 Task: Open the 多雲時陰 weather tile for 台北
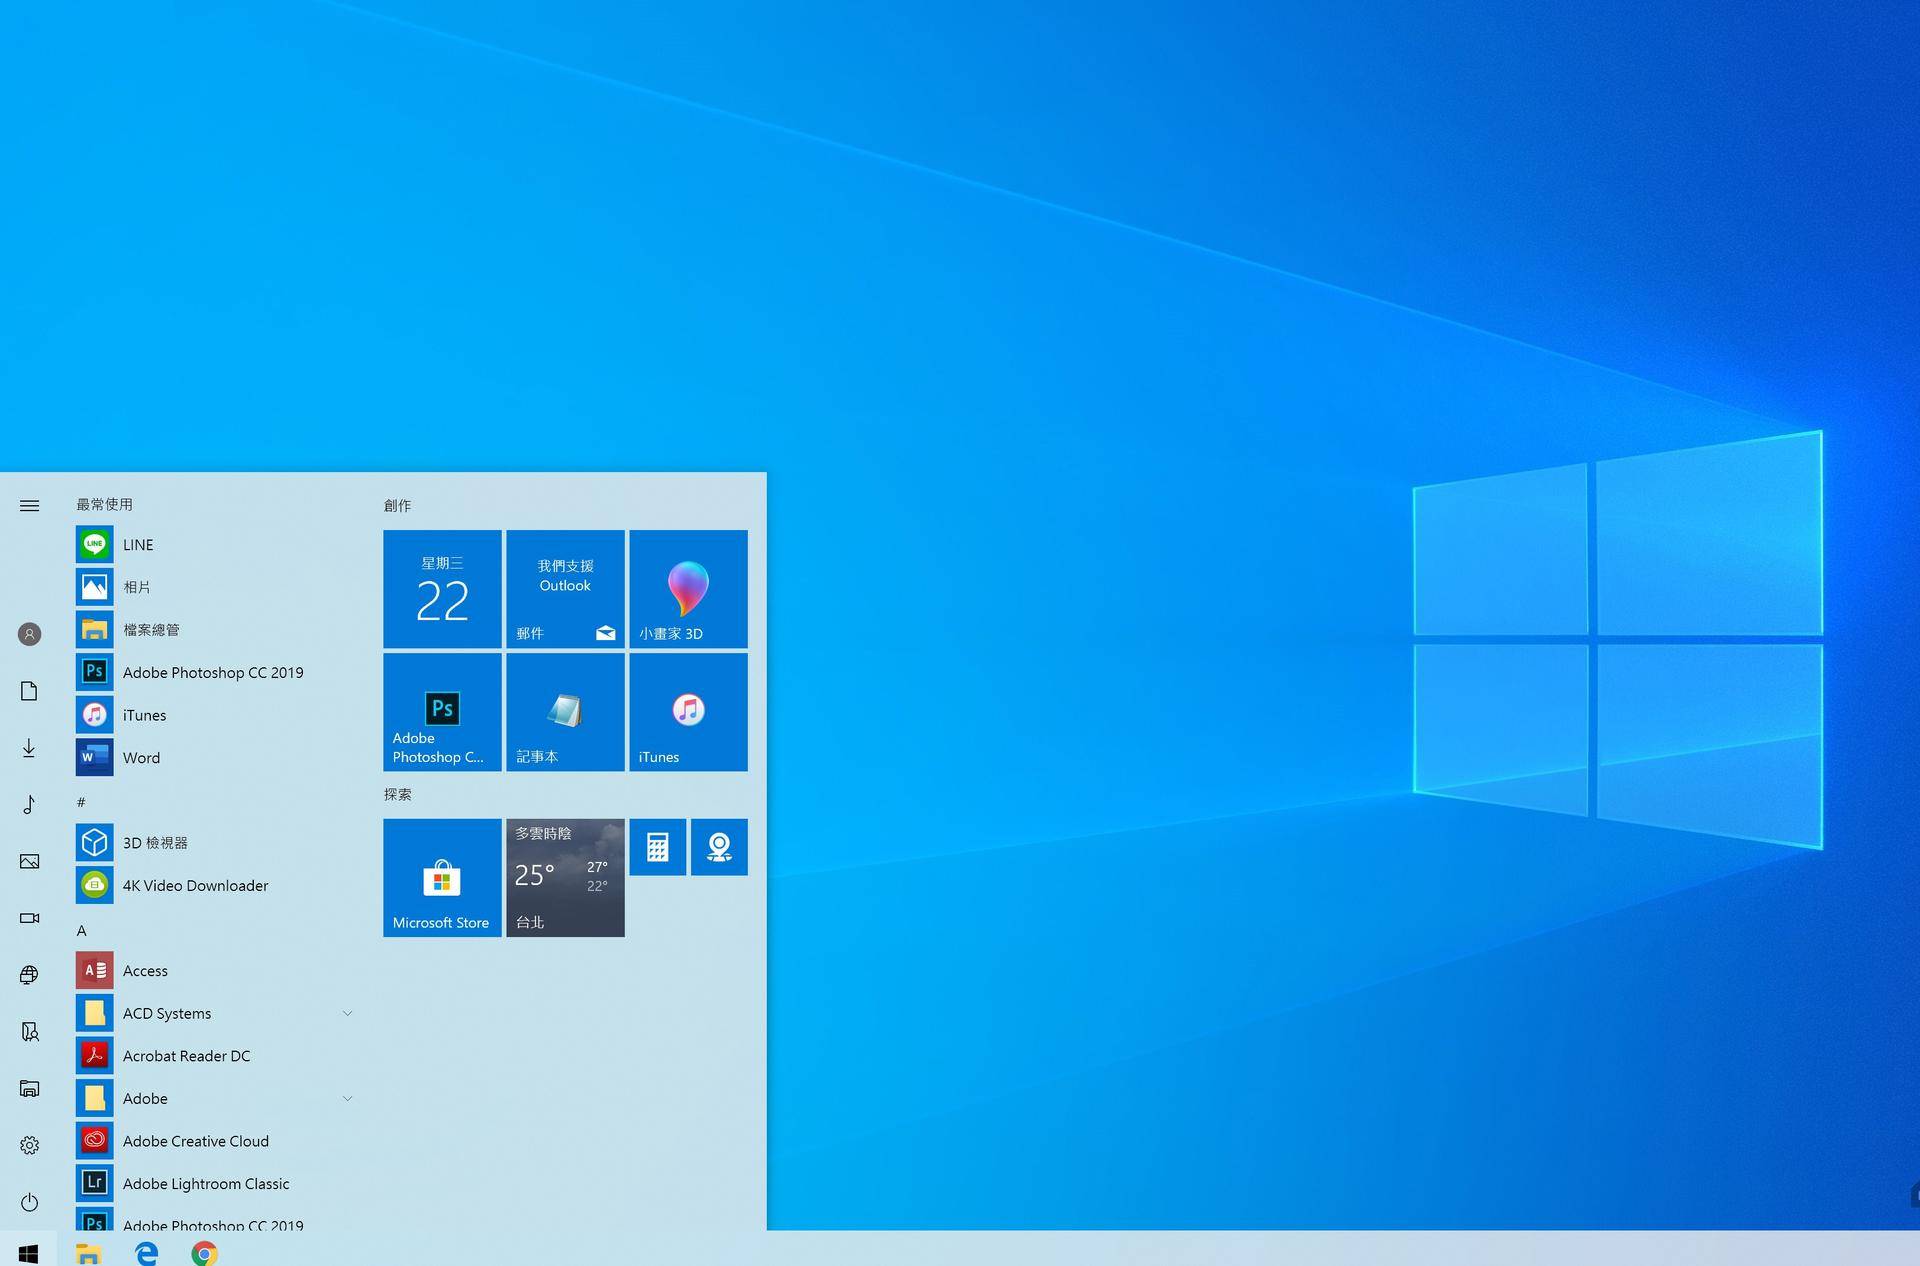[564, 878]
